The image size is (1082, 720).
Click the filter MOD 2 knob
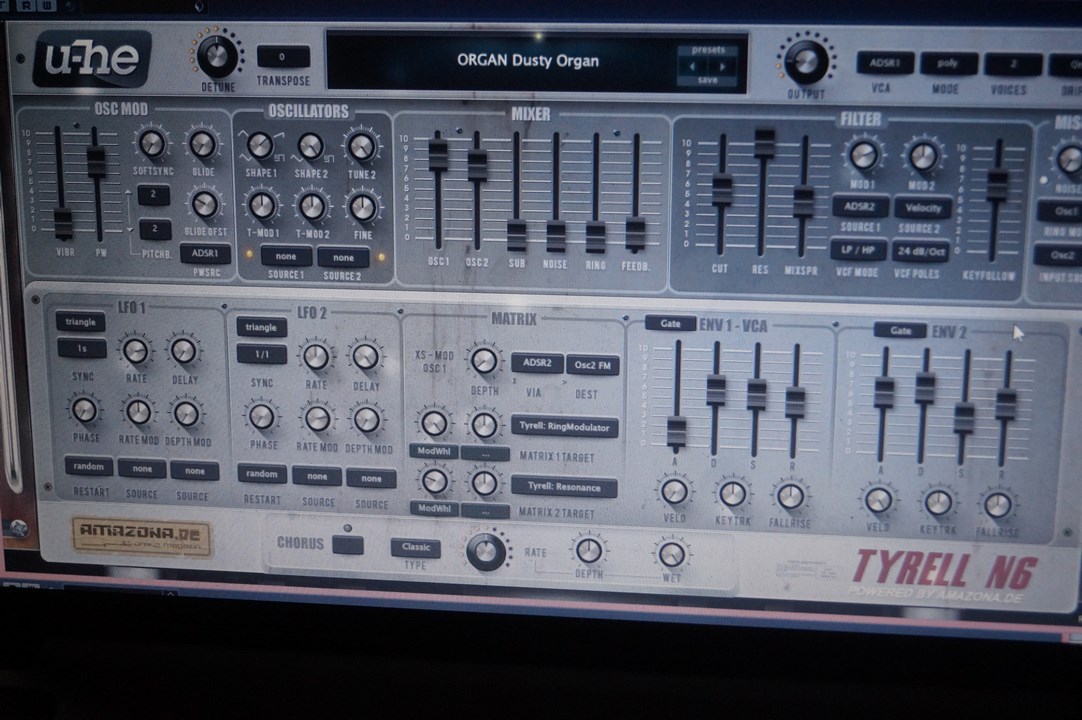(x=923, y=157)
